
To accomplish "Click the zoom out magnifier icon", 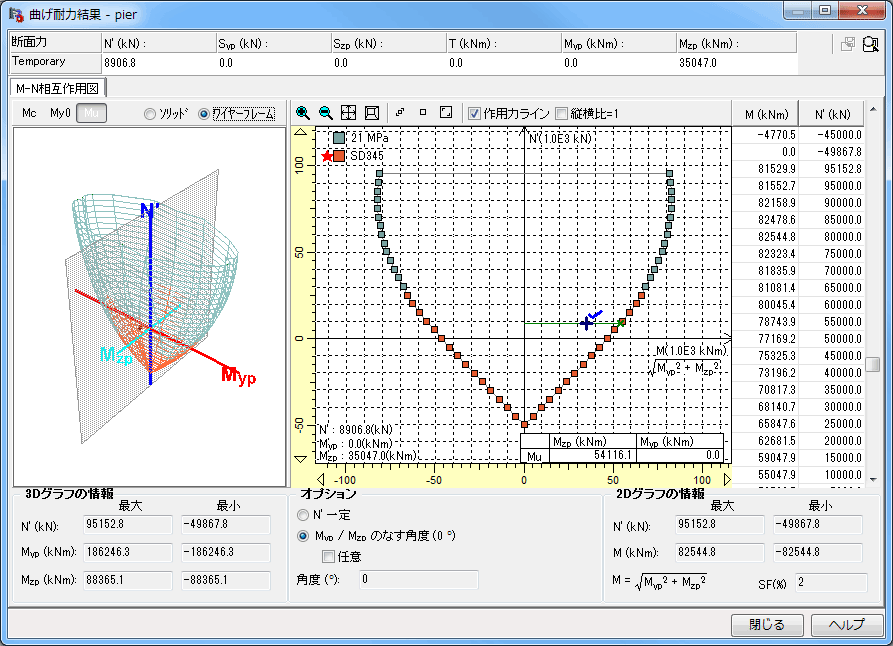I will (325, 113).
